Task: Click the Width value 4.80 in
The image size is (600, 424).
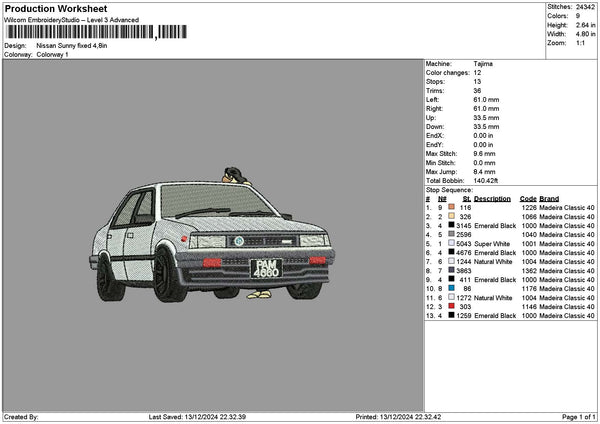Action: pyautogui.click(x=585, y=34)
